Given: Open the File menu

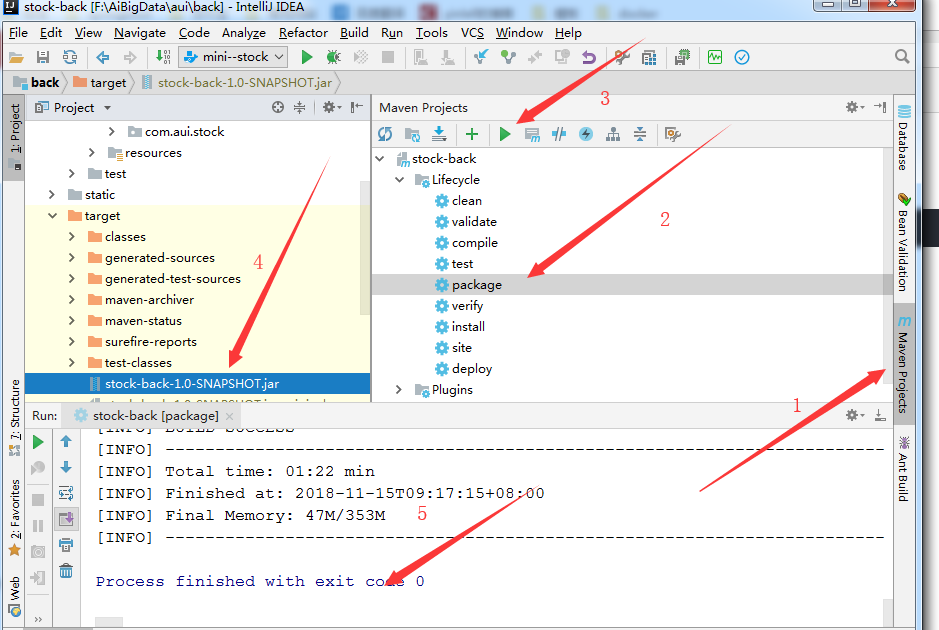Looking at the screenshot, I should 18,33.
